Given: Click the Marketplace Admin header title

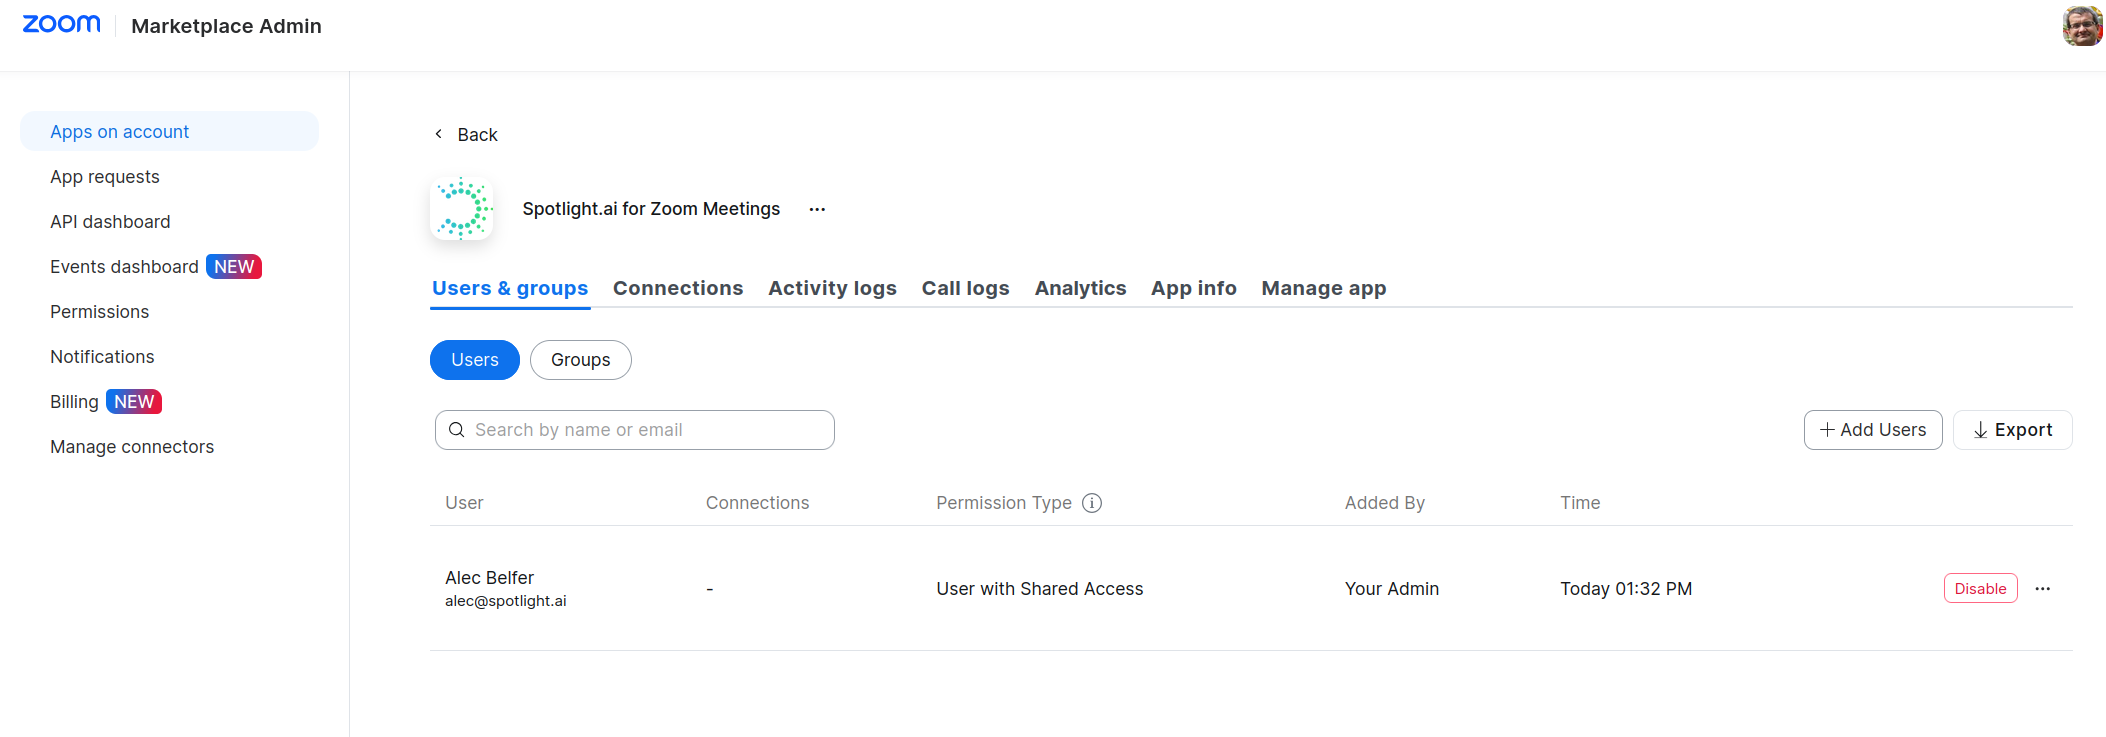Looking at the screenshot, I should [226, 26].
